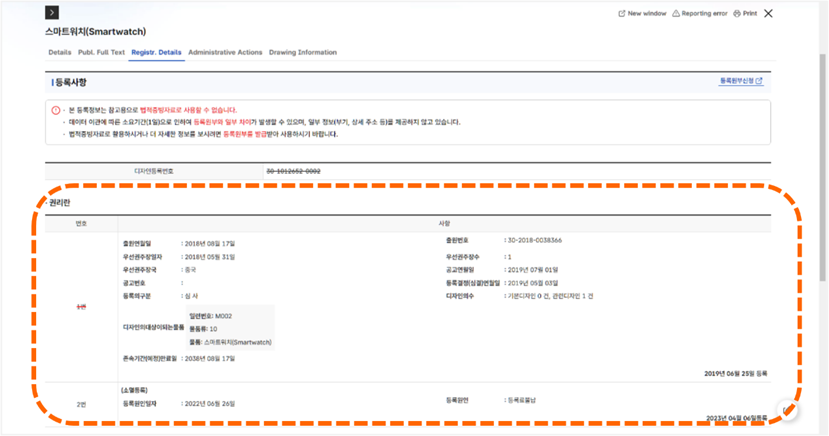Click the arrow button above the Smartwatch title
829x436 pixels.
[53, 13]
